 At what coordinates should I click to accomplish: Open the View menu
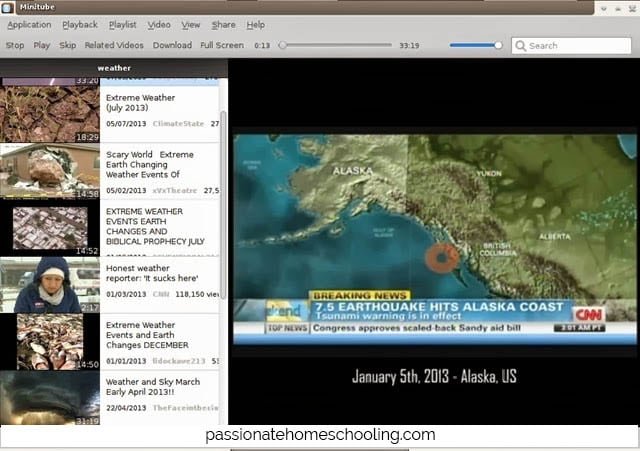click(x=191, y=25)
